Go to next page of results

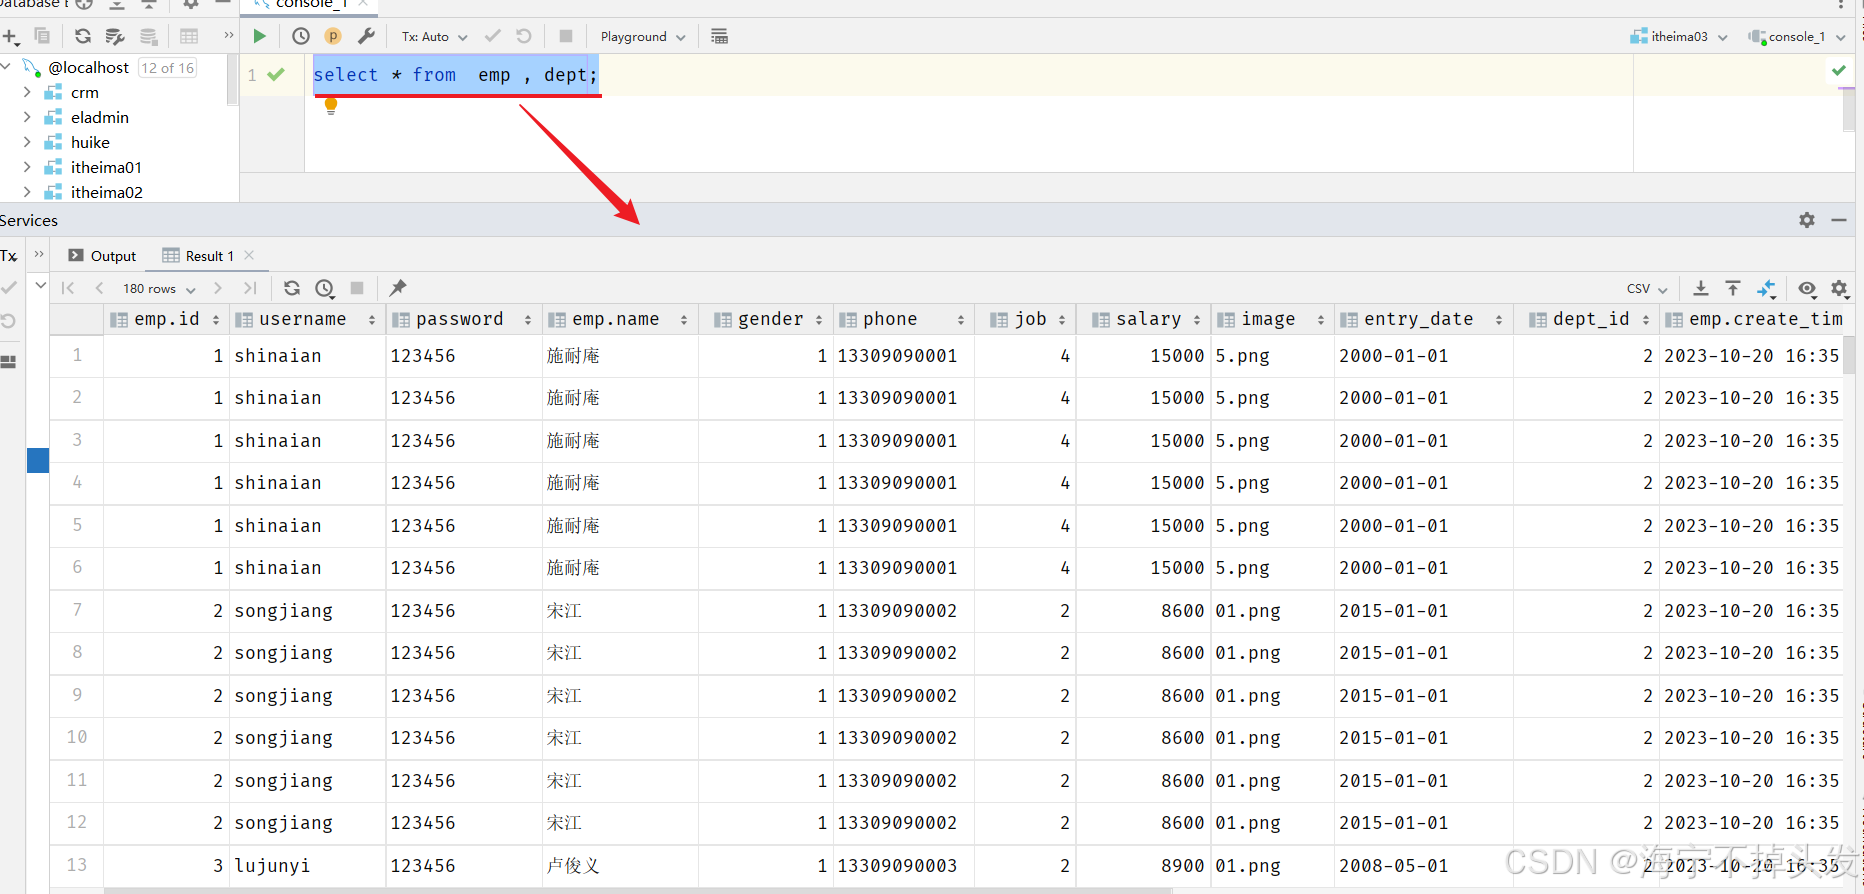click(218, 288)
